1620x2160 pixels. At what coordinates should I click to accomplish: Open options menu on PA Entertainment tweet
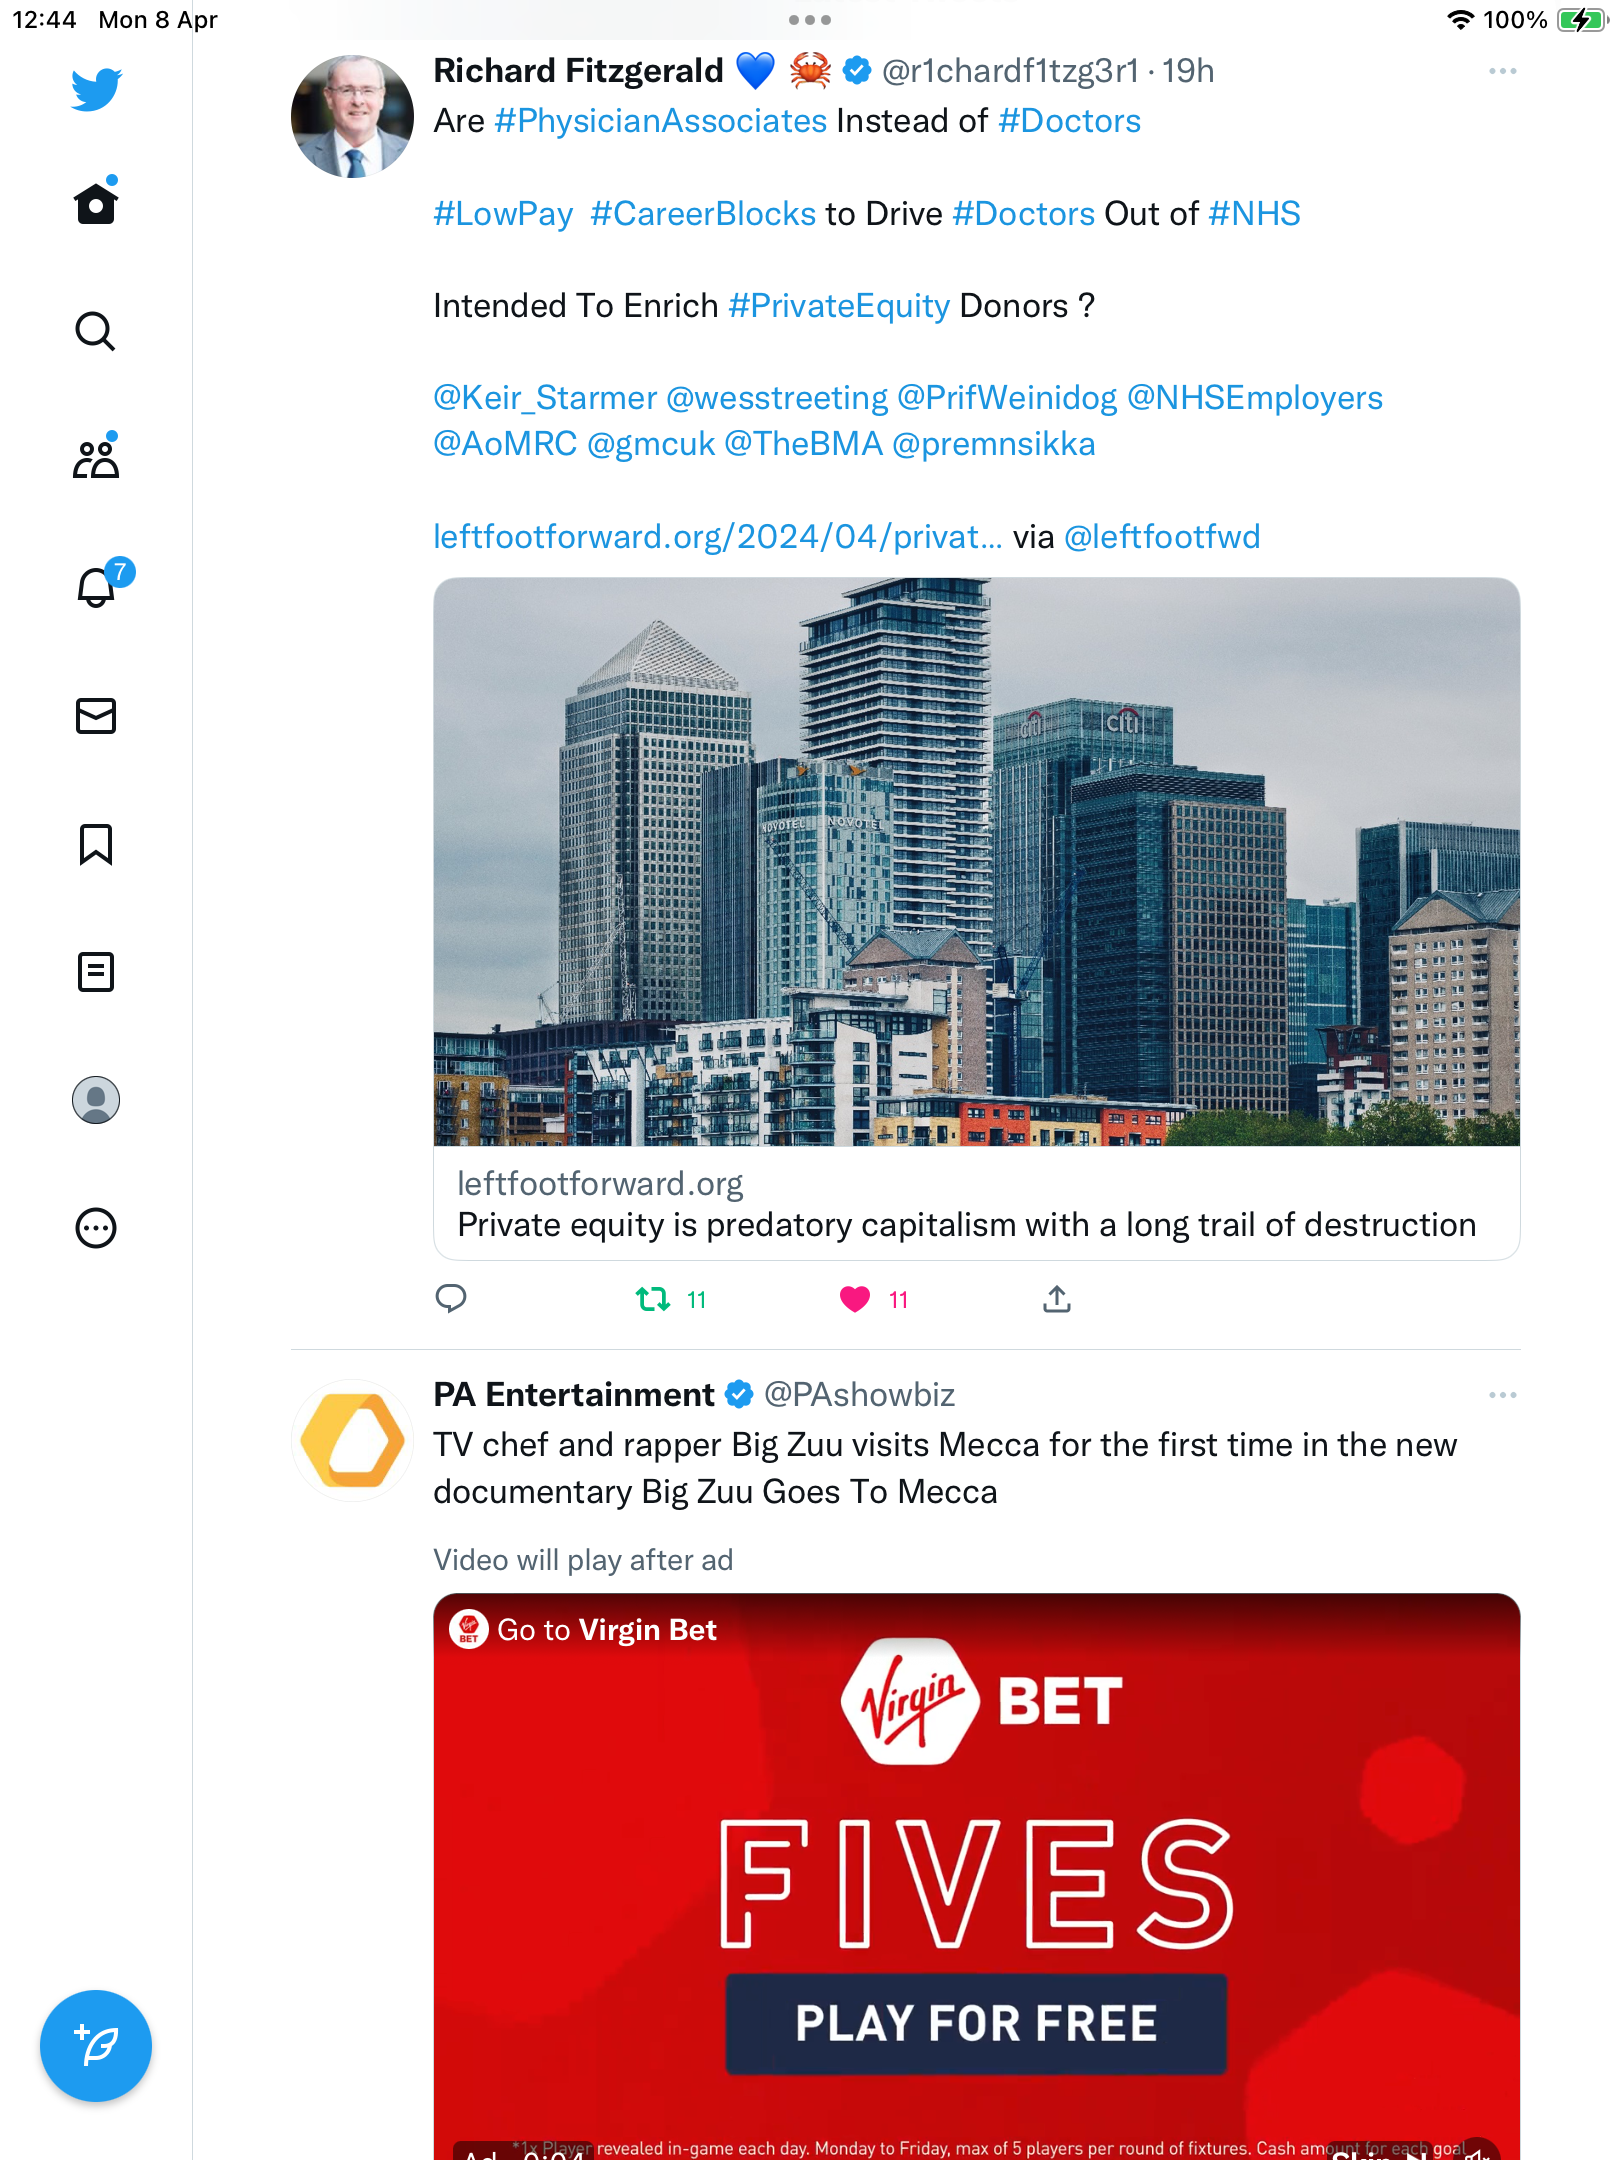[1502, 1395]
